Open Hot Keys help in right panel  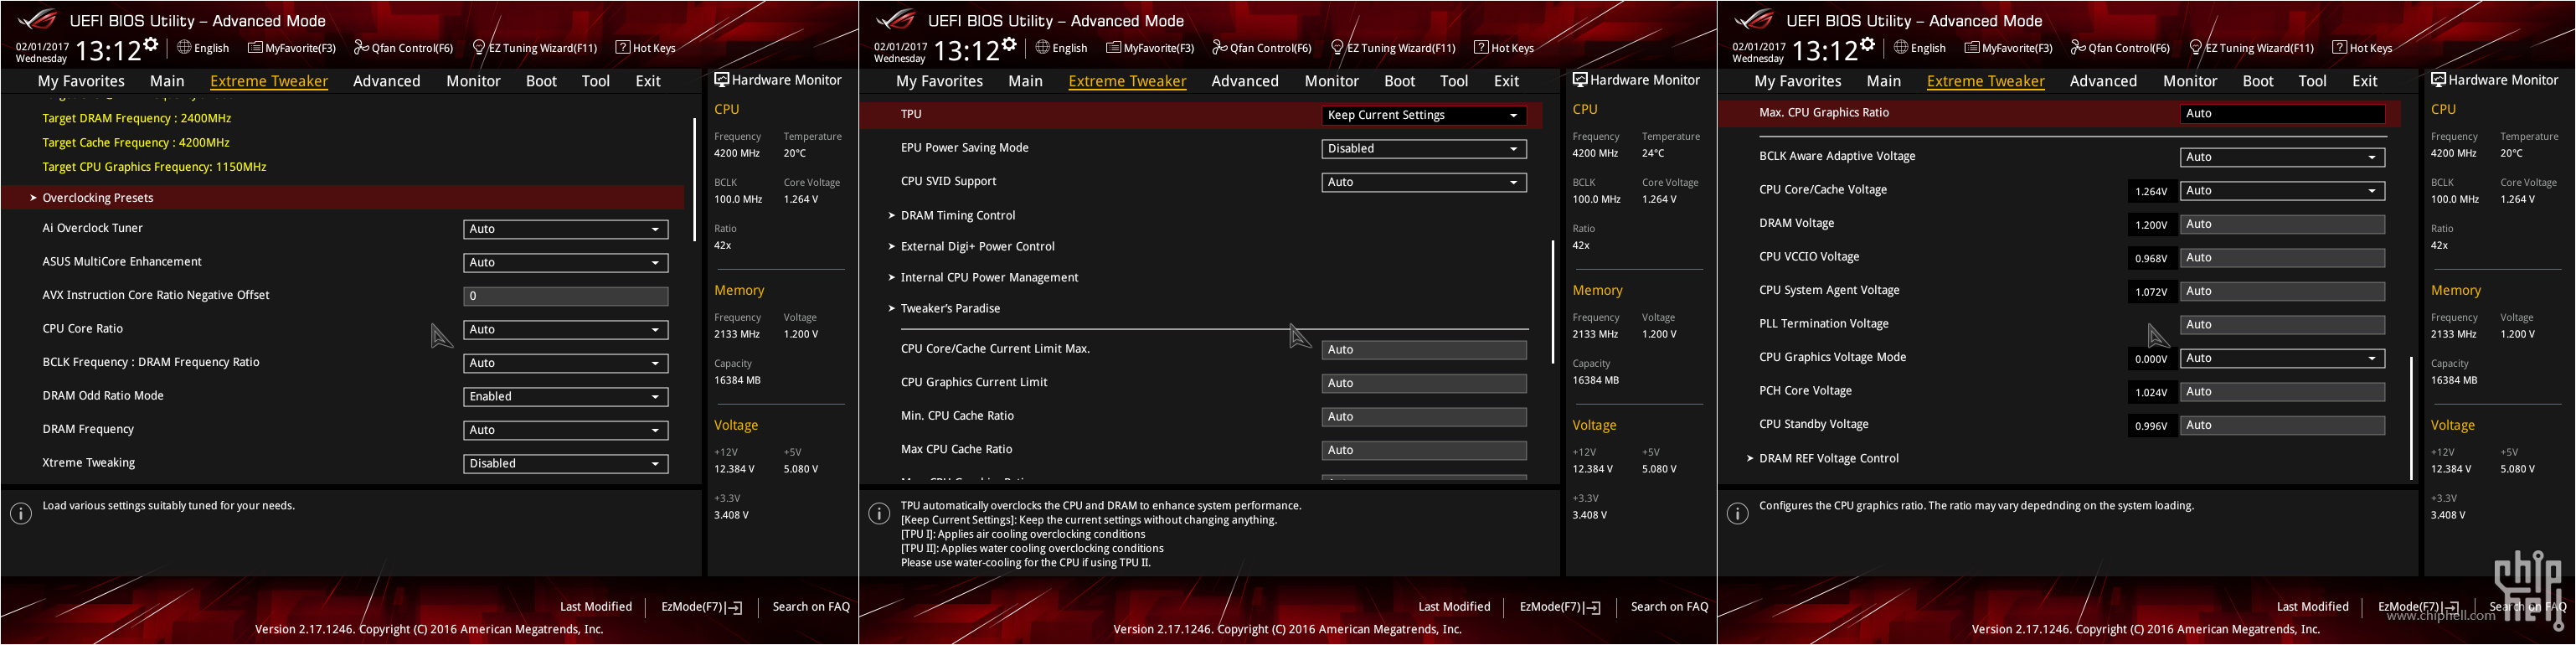coord(2363,48)
